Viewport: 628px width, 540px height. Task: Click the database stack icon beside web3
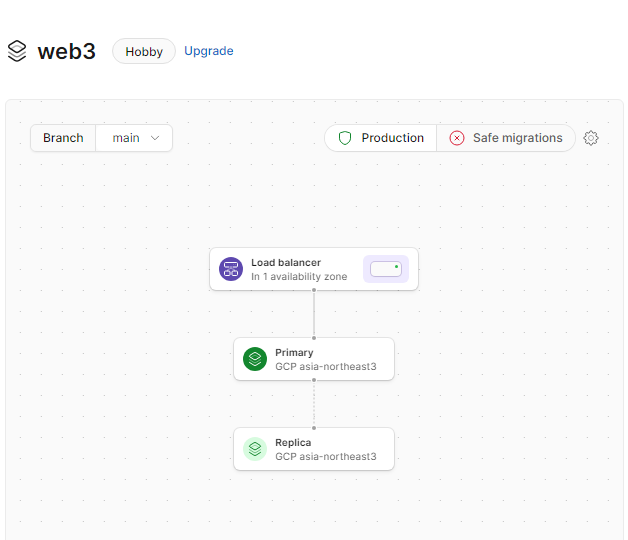pyautogui.click(x=17, y=51)
